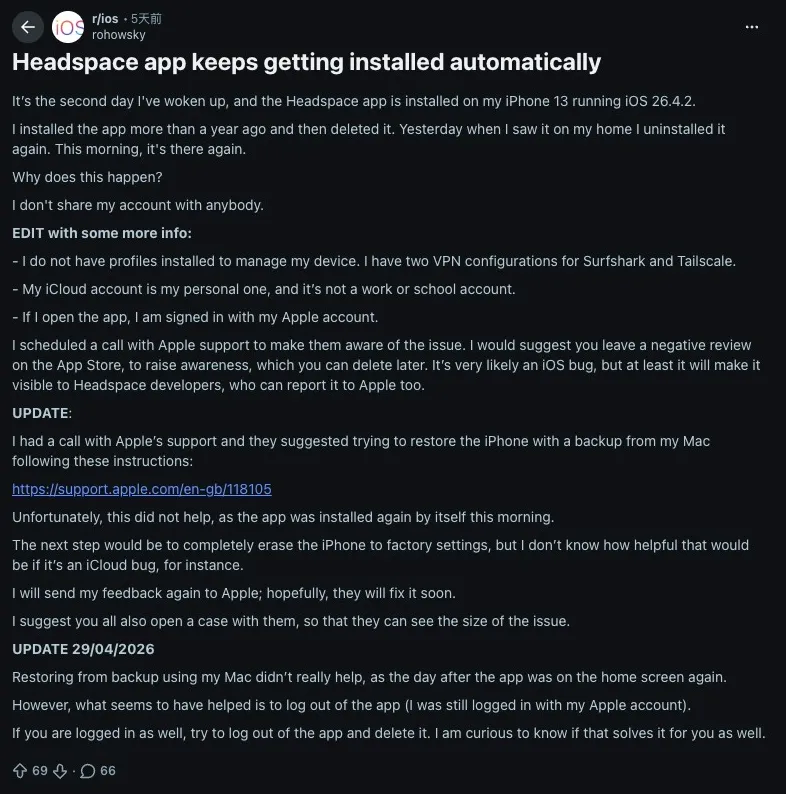Click the line "I don't share my account with anybody."
This screenshot has height=794, width=786.
tap(137, 205)
